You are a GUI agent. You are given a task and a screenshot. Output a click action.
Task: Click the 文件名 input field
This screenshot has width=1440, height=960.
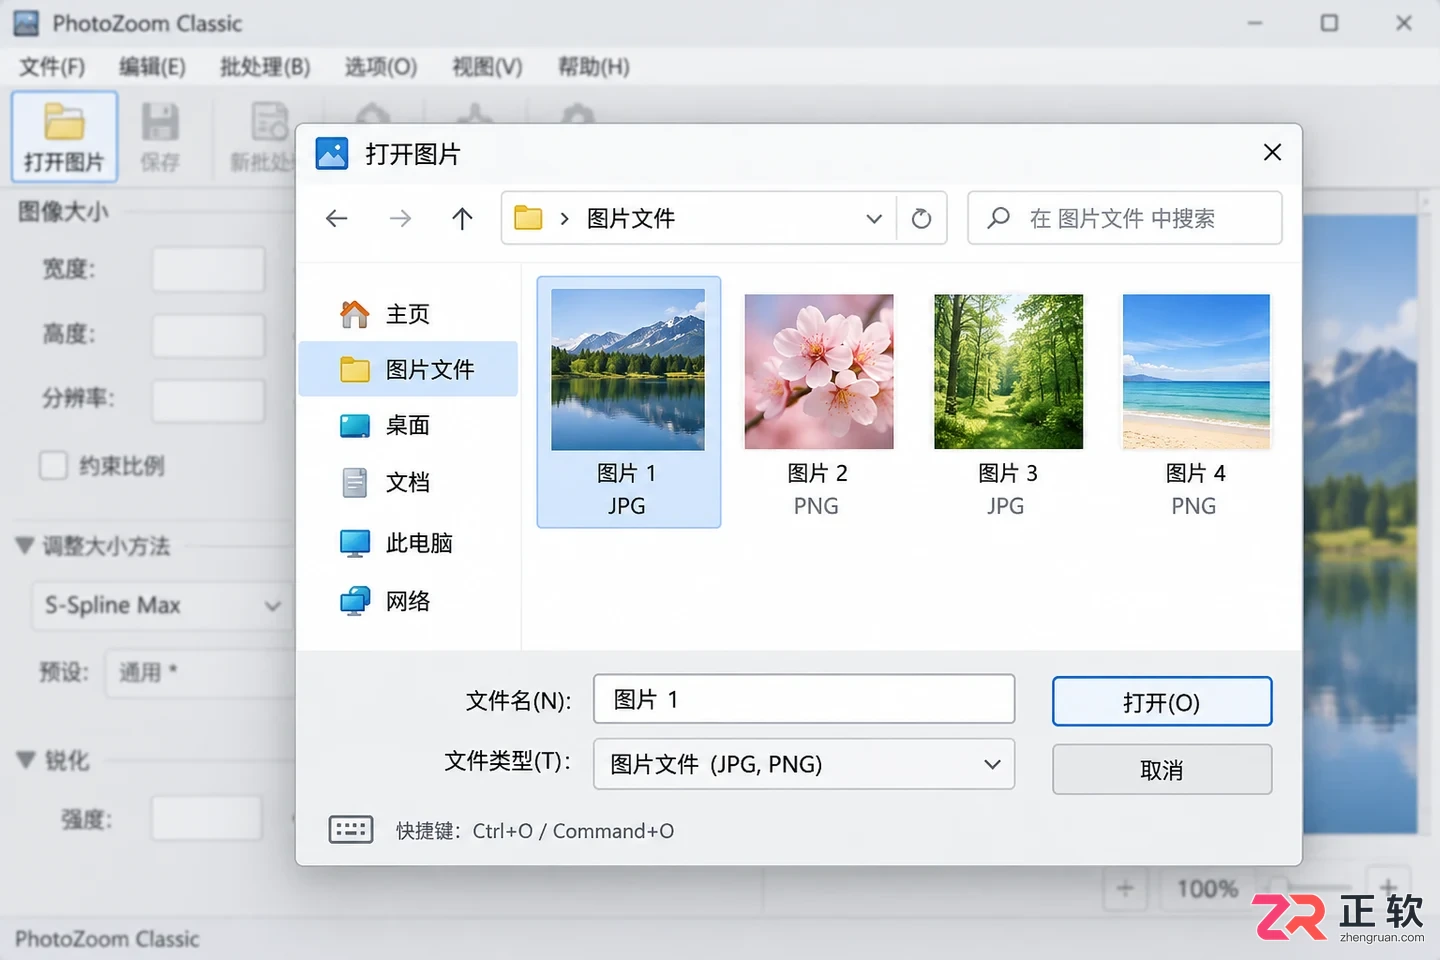(x=804, y=699)
